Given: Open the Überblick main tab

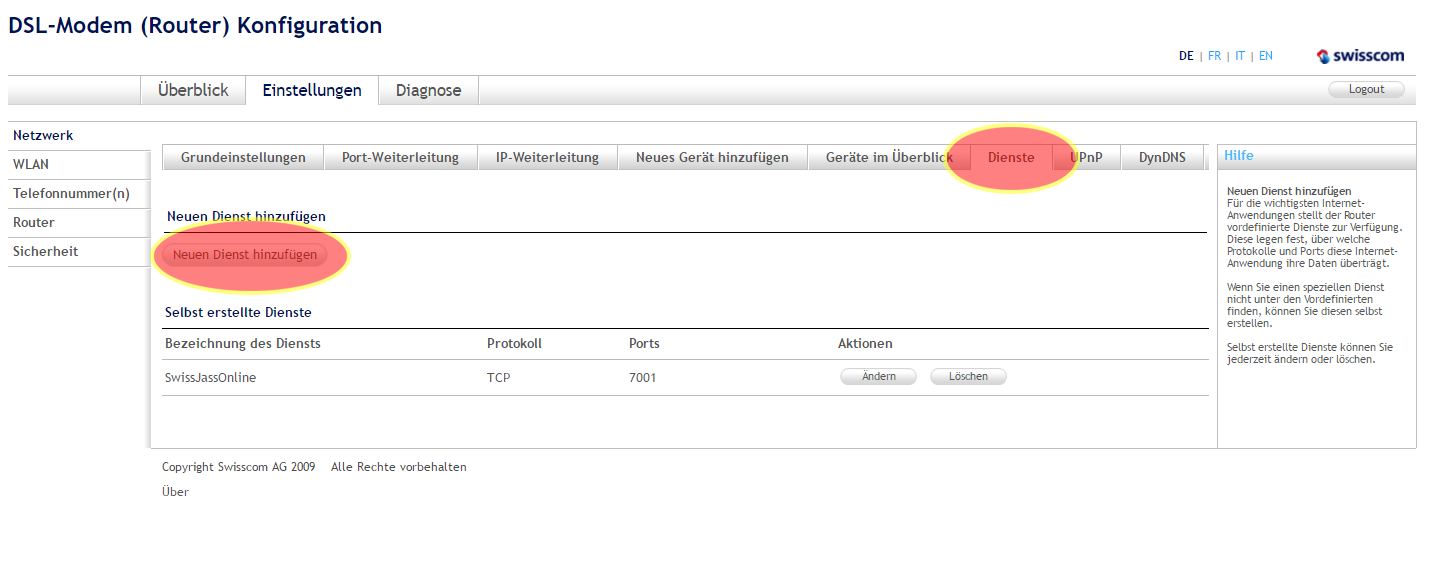Looking at the screenshot, I should 193,90.
